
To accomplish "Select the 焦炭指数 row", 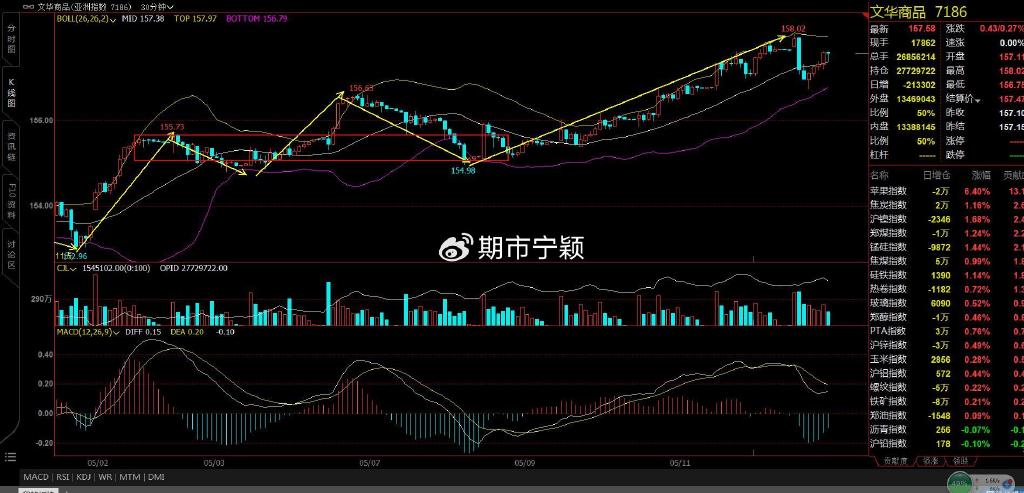I will point(946,205).
